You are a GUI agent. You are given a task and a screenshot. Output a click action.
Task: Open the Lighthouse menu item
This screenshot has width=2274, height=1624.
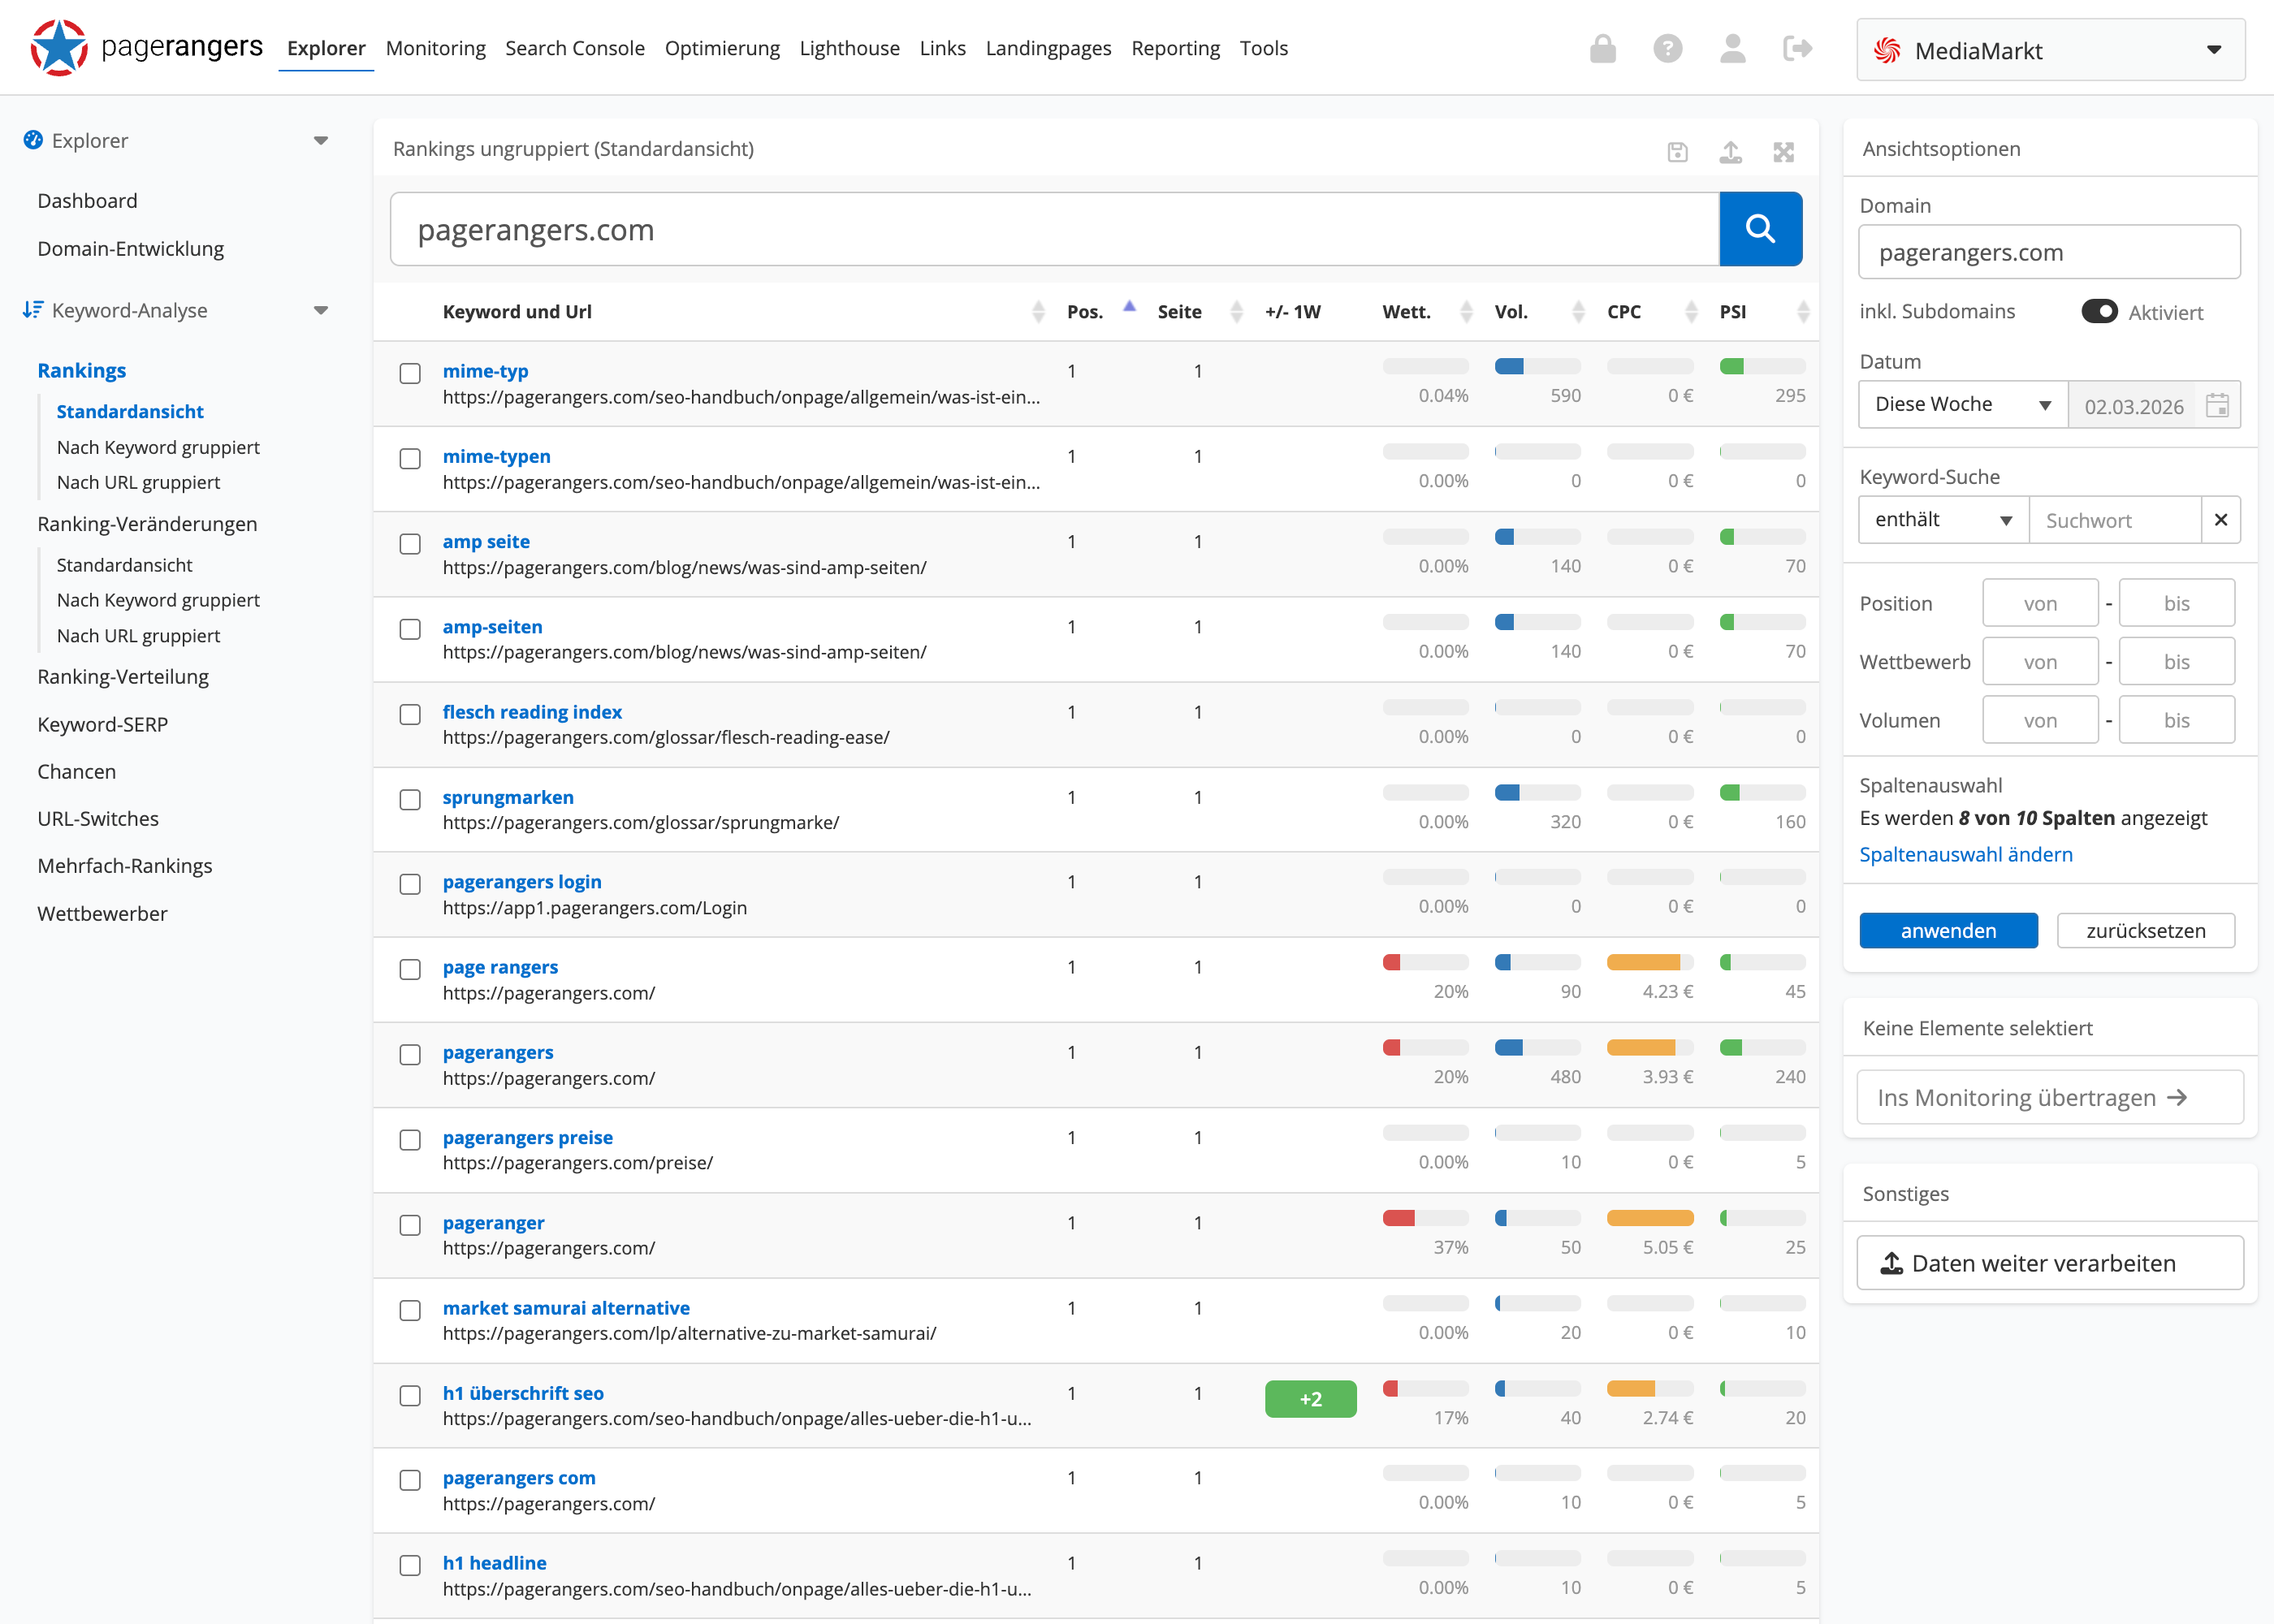[x=849, y=48]
